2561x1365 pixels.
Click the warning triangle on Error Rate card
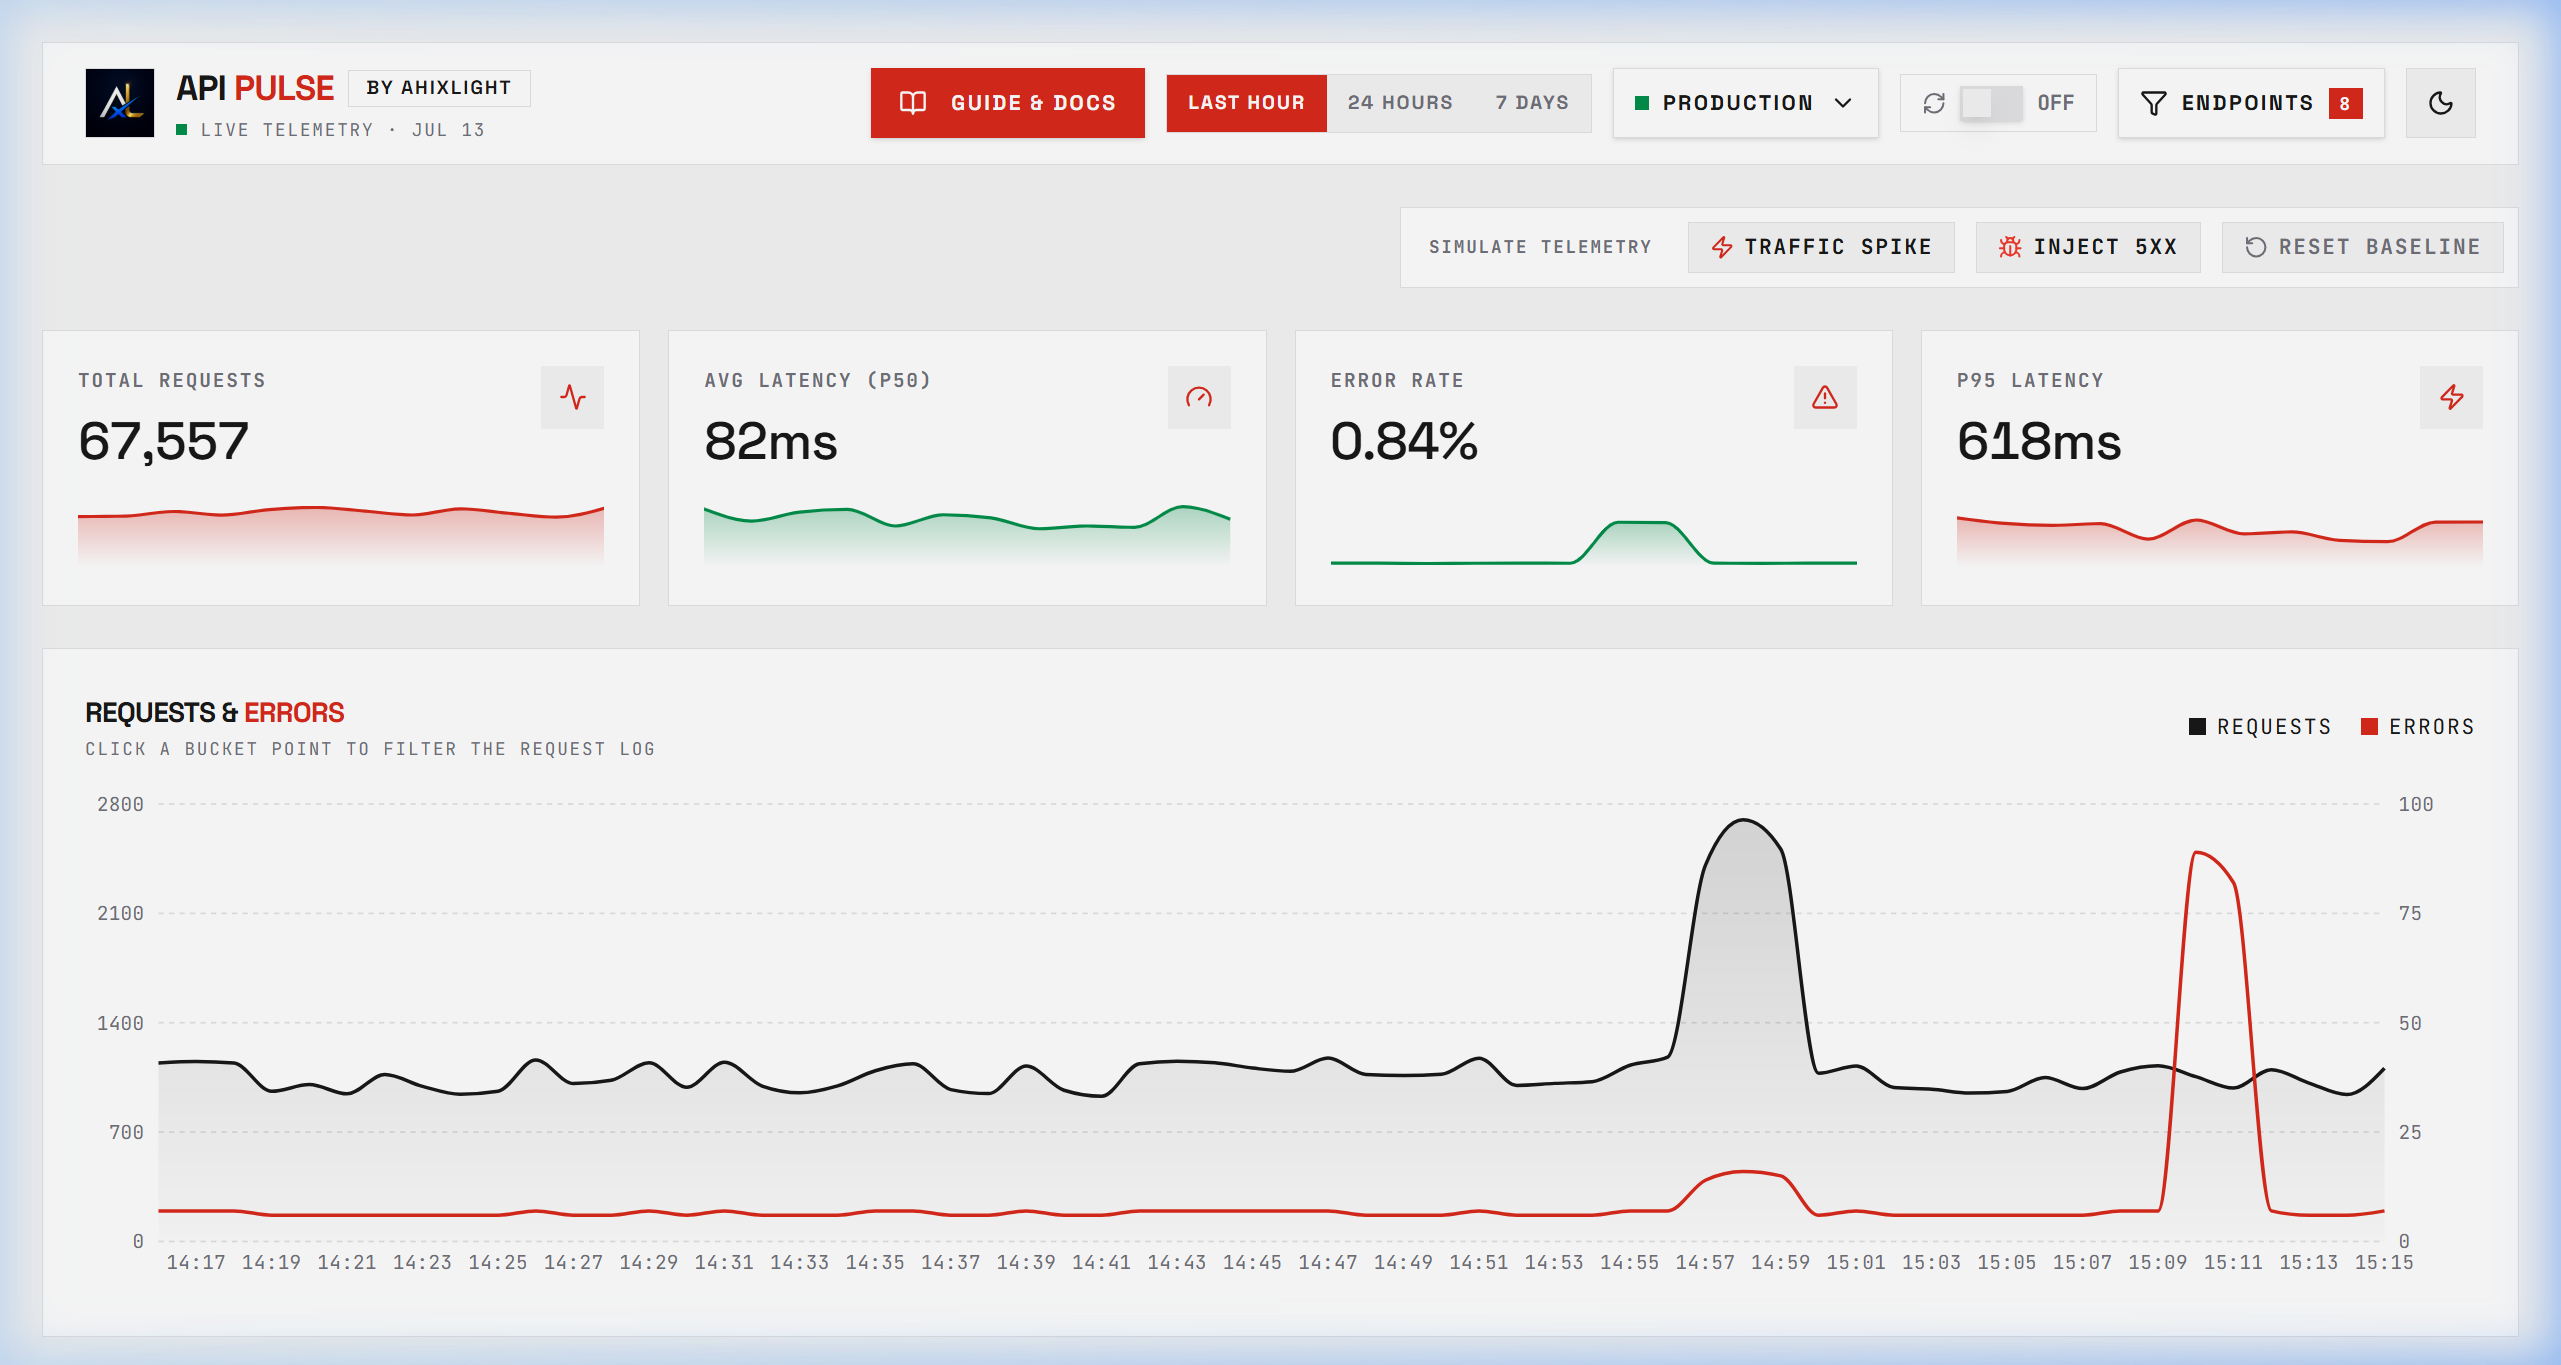click(1825, 397)
